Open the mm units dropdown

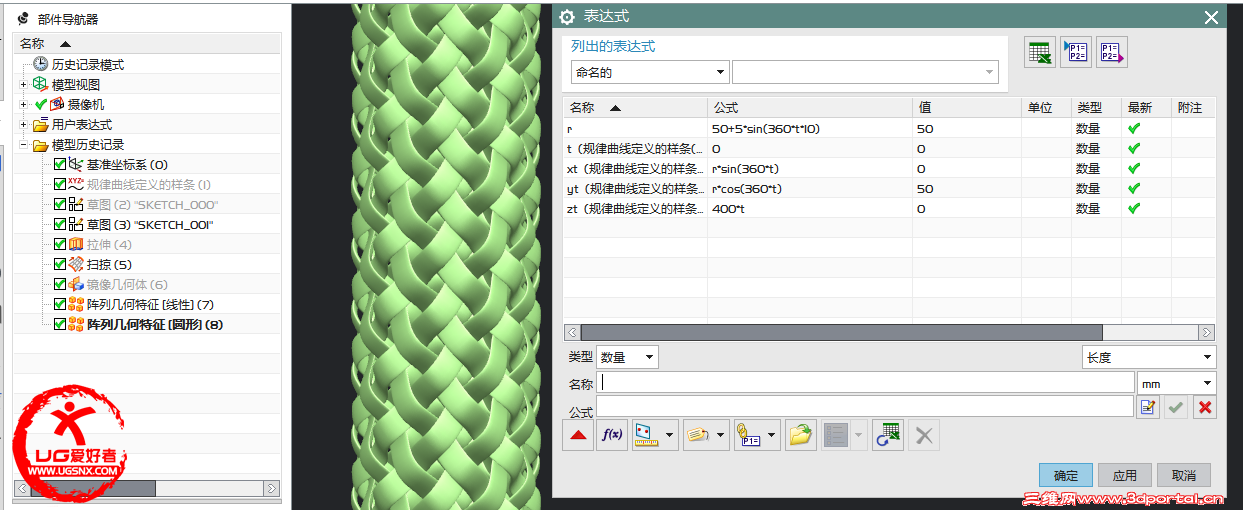pyautogui.click(x=1177, y=383)
